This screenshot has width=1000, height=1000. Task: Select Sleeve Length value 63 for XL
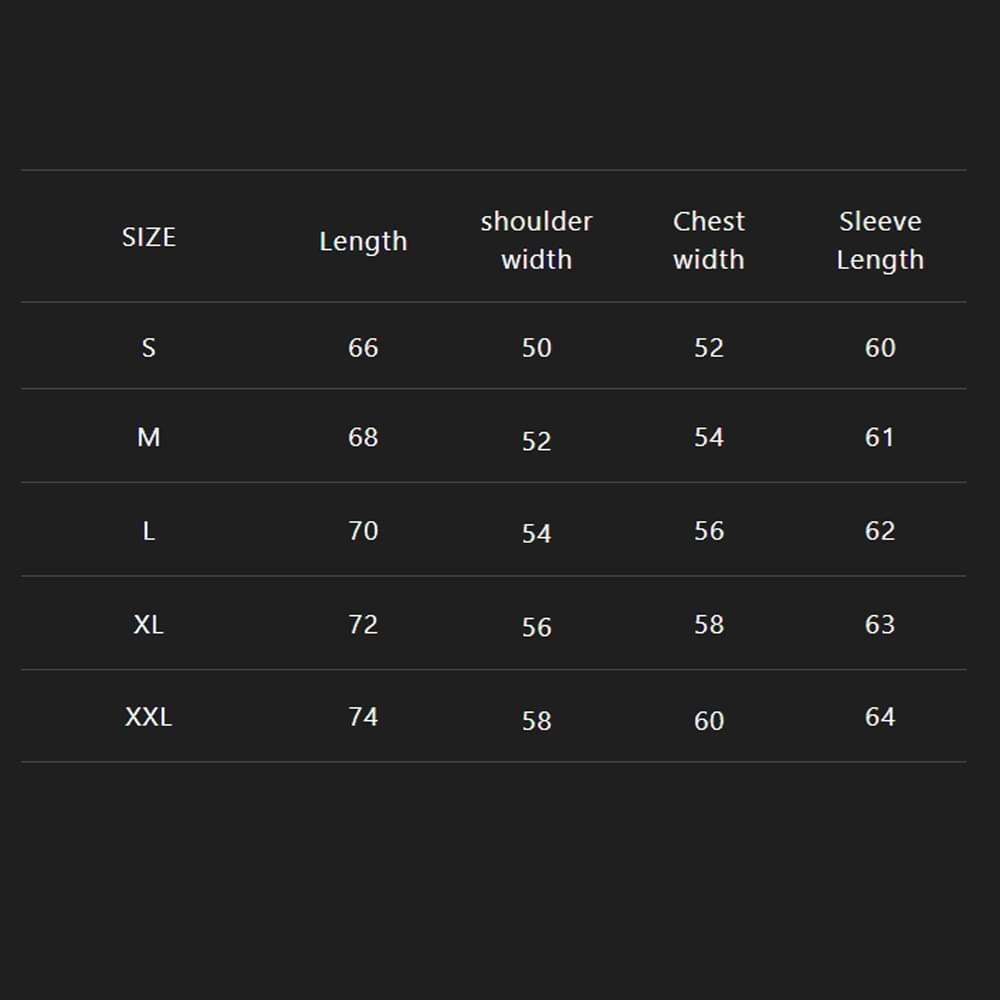point(880,624)
